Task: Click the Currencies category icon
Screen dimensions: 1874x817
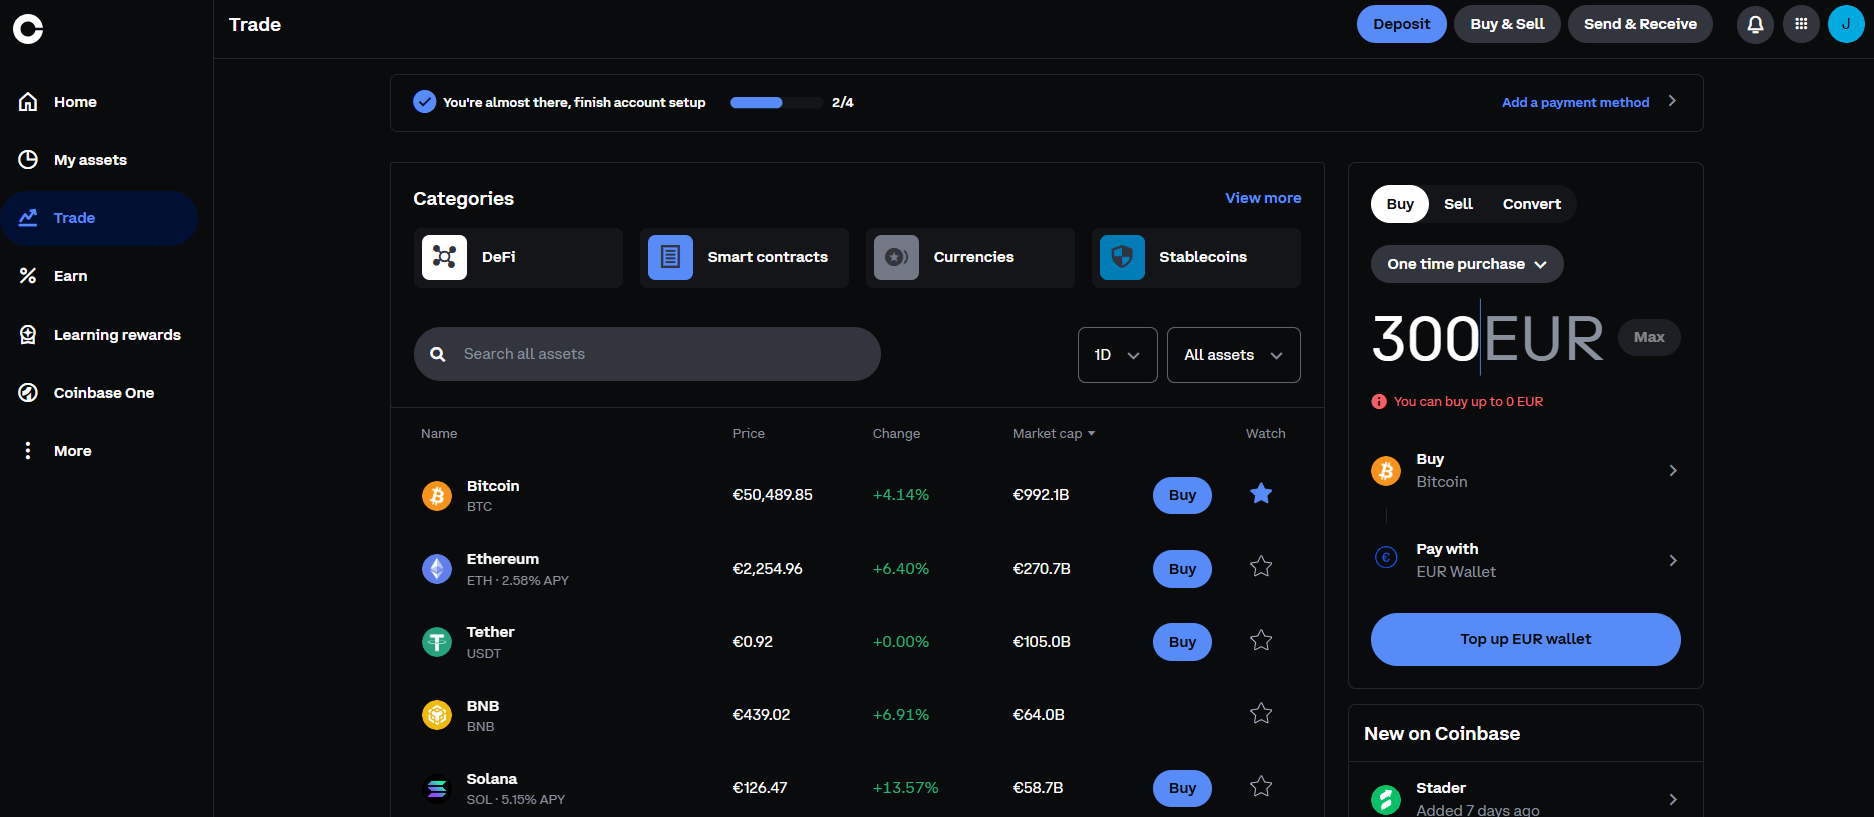Action: 896,257
